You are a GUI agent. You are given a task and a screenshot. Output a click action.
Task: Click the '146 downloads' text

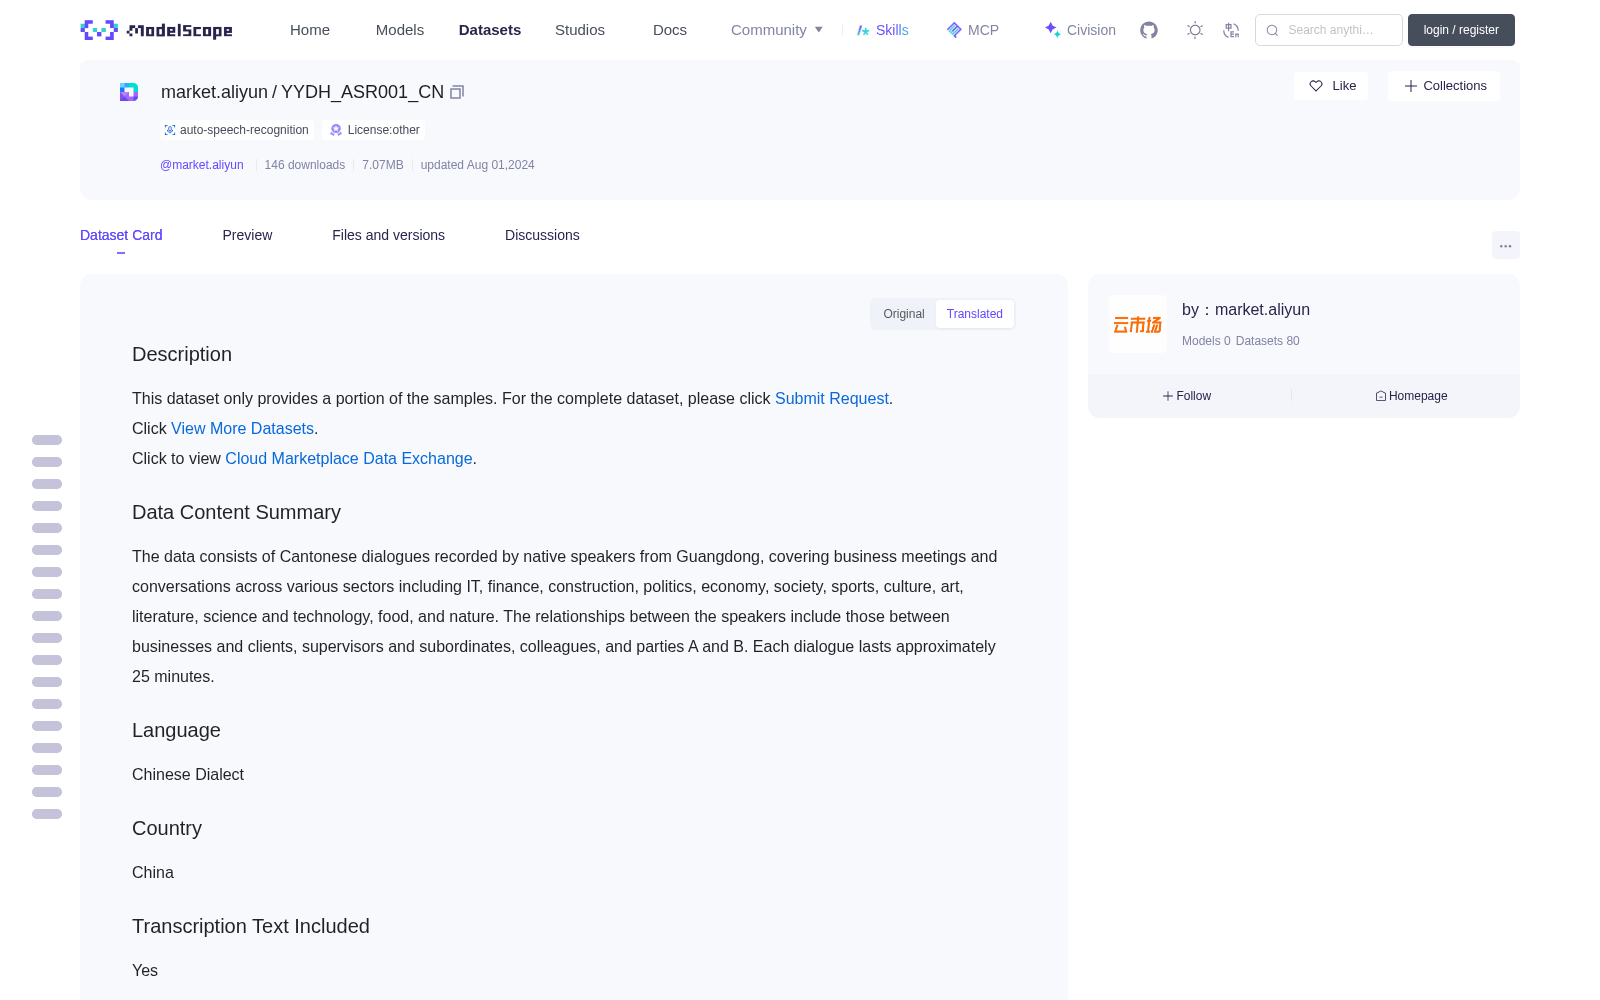pos(305,165)
